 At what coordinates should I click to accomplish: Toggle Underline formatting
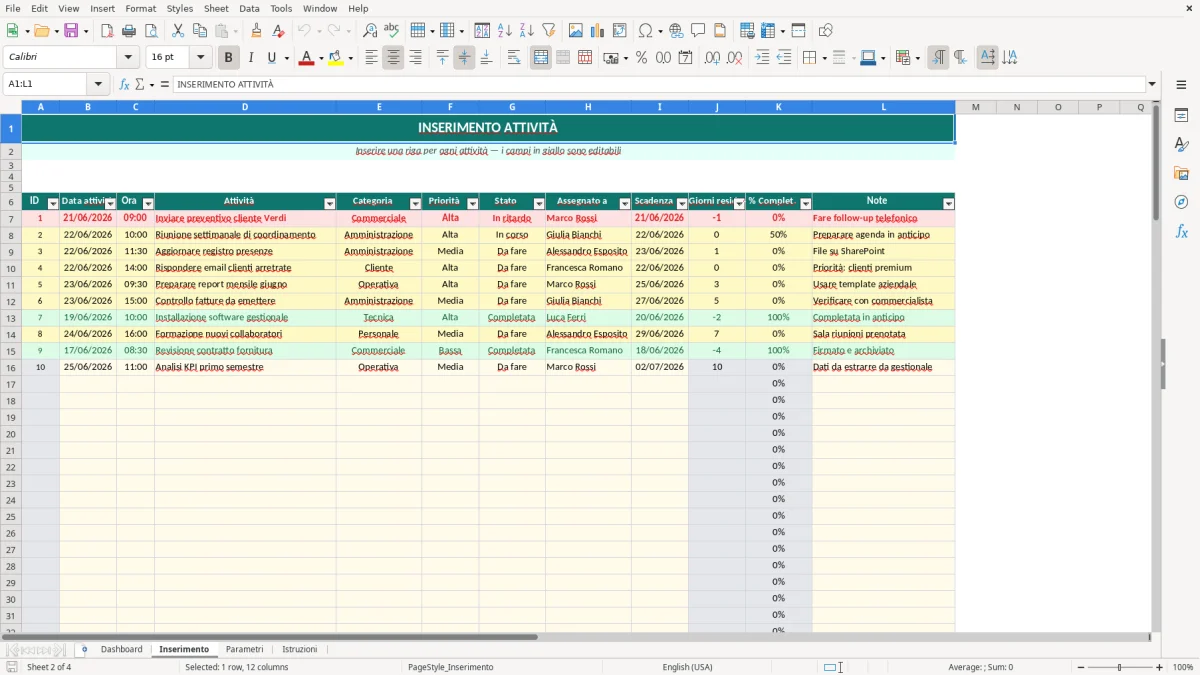coord(271,58)
